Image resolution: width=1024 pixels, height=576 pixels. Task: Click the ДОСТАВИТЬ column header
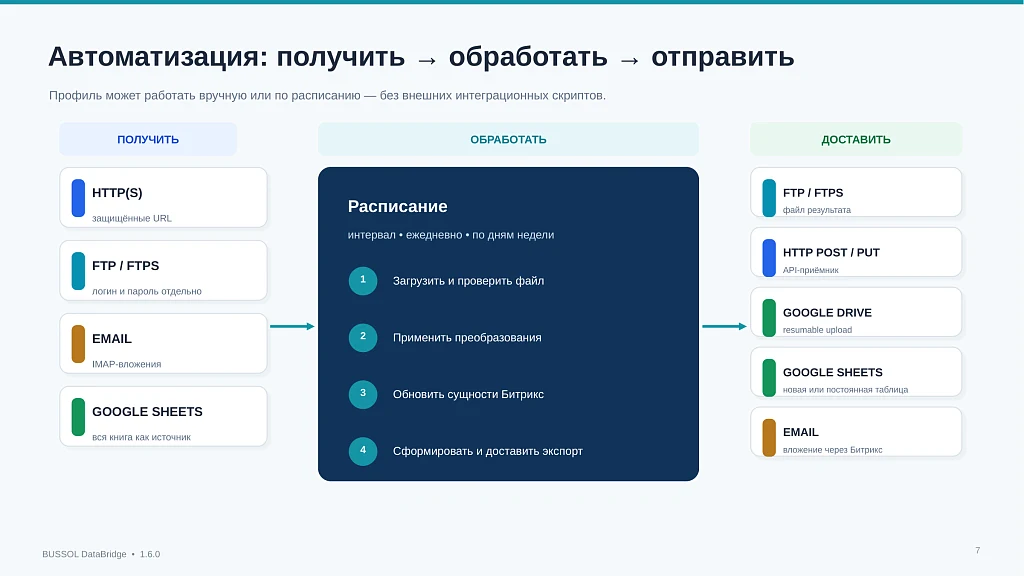[x=856, y=139]
